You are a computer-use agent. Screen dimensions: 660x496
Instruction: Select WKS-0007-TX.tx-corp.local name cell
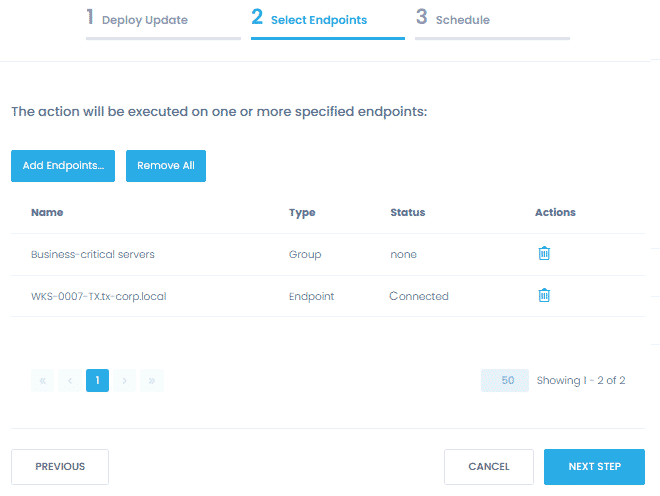pos(98,296)
